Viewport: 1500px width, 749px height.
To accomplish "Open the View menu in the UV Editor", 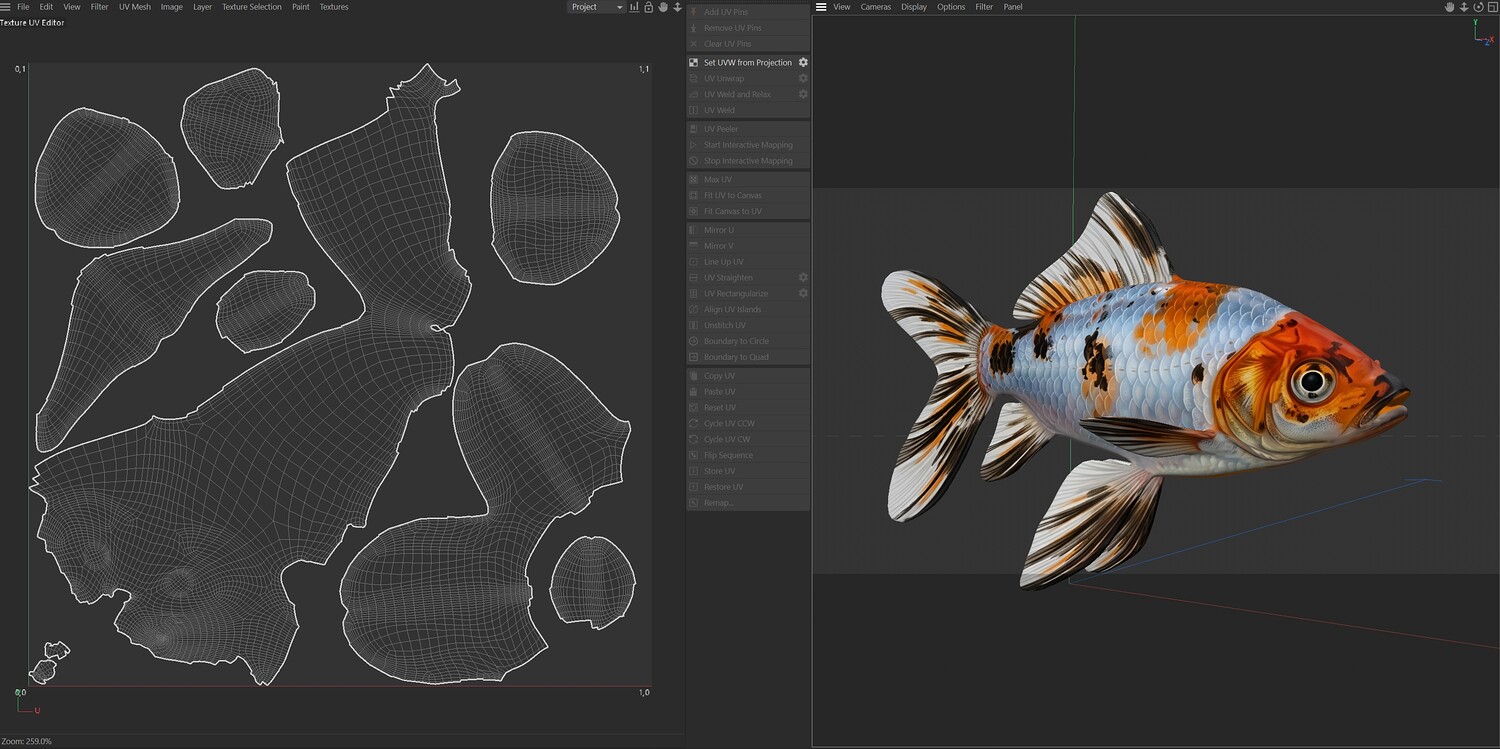I will click(x=72, y=7).
